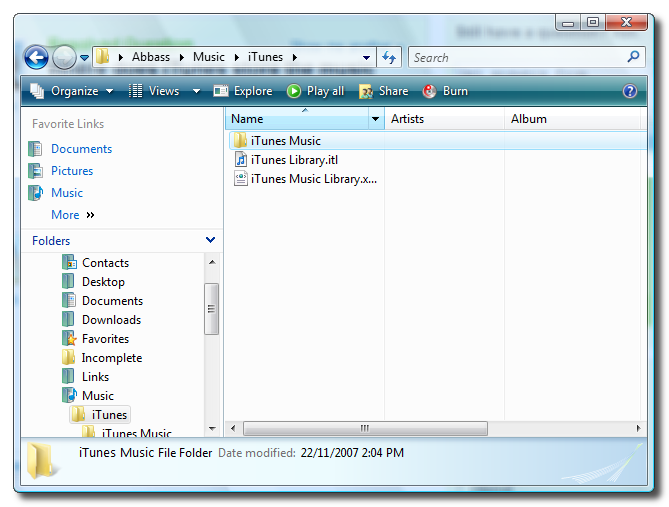The height and width of the screenshot is (507, 669).
Task: Click Play all in the toolbar
Action: click(315, 91)
